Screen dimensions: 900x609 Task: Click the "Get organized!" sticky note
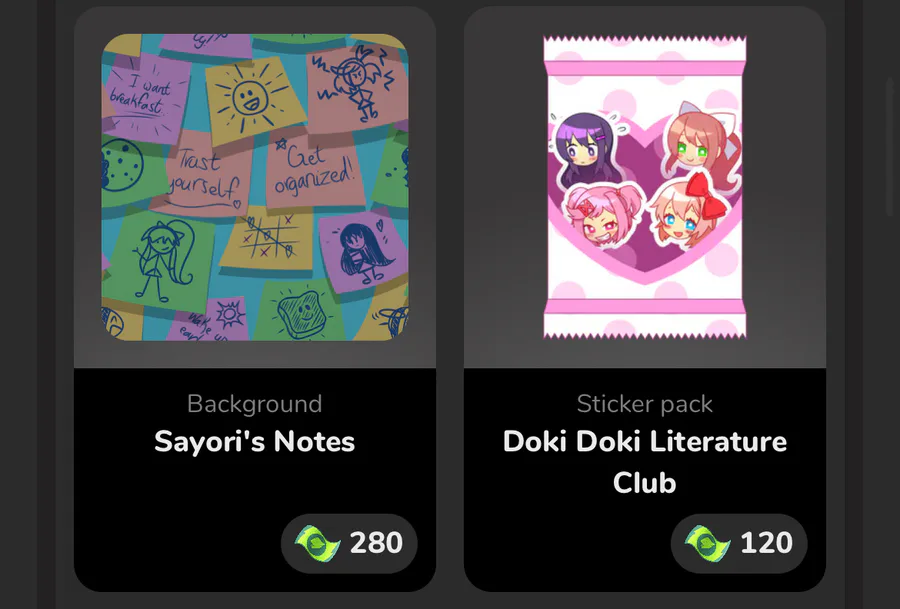click(x=315, y=171)
